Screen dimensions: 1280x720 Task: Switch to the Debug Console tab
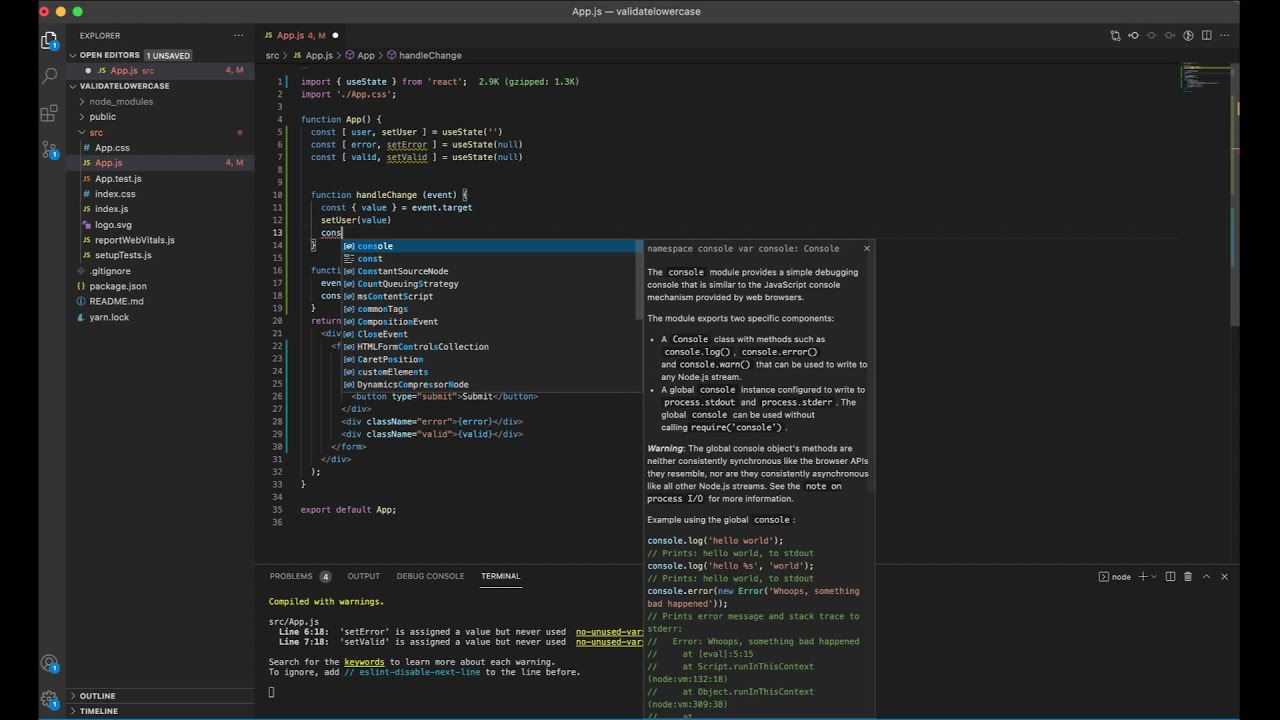click(x=430, y=576)
